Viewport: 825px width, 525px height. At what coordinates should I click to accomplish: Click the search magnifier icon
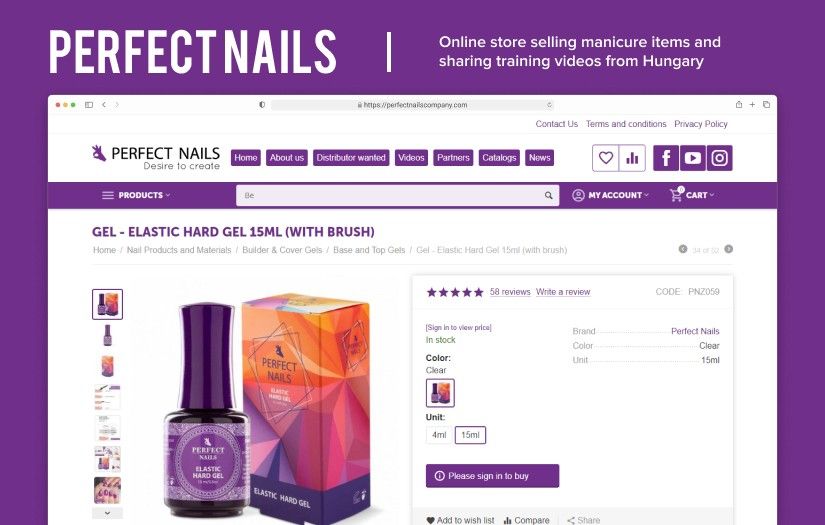[x=548, y=196]
